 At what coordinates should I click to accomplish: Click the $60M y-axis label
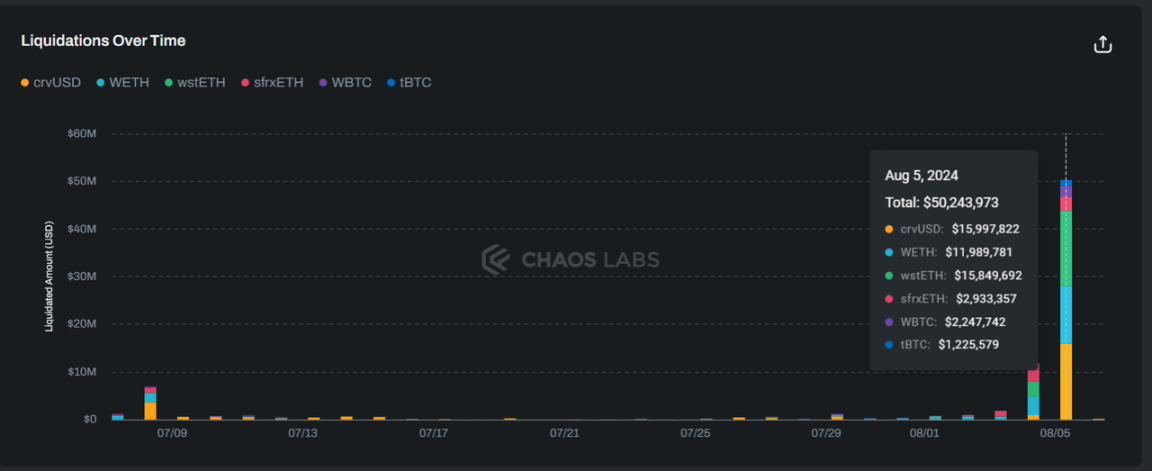(x=82, y=133)
